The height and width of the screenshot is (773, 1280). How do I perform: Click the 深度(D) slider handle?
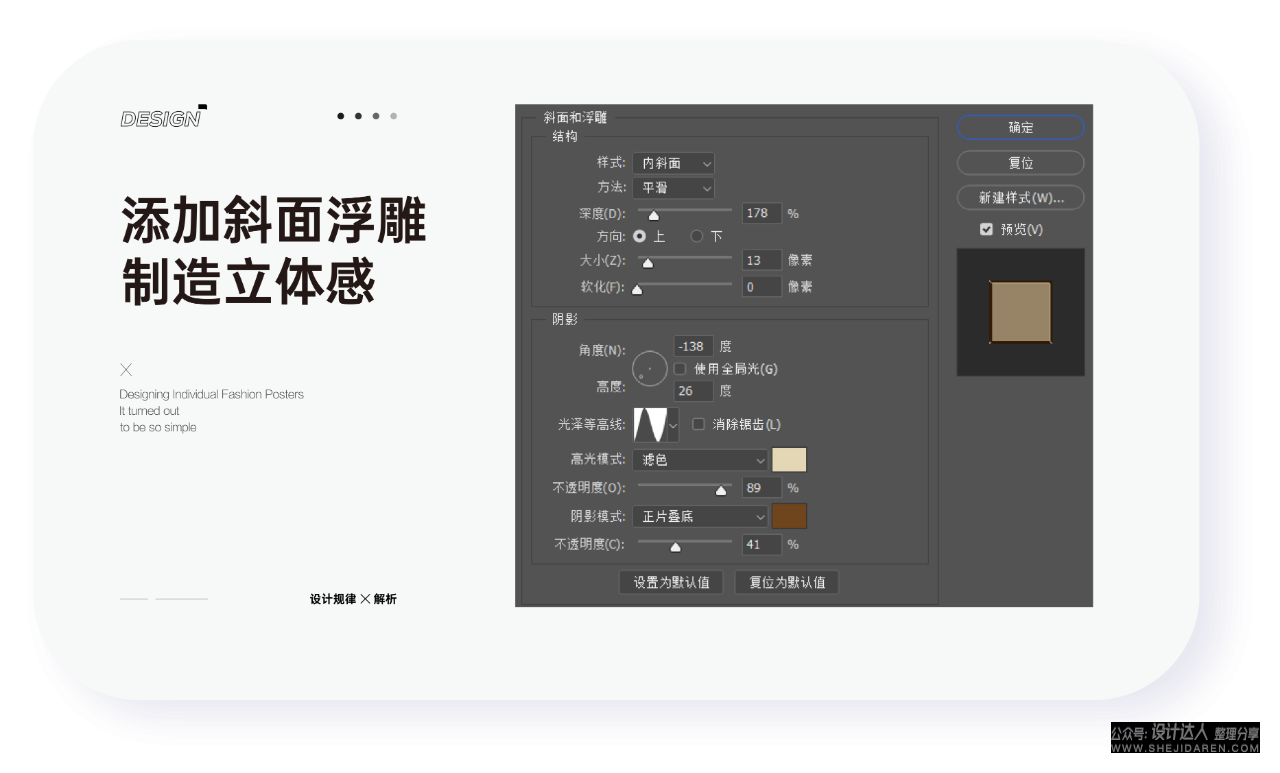[654, 215]
